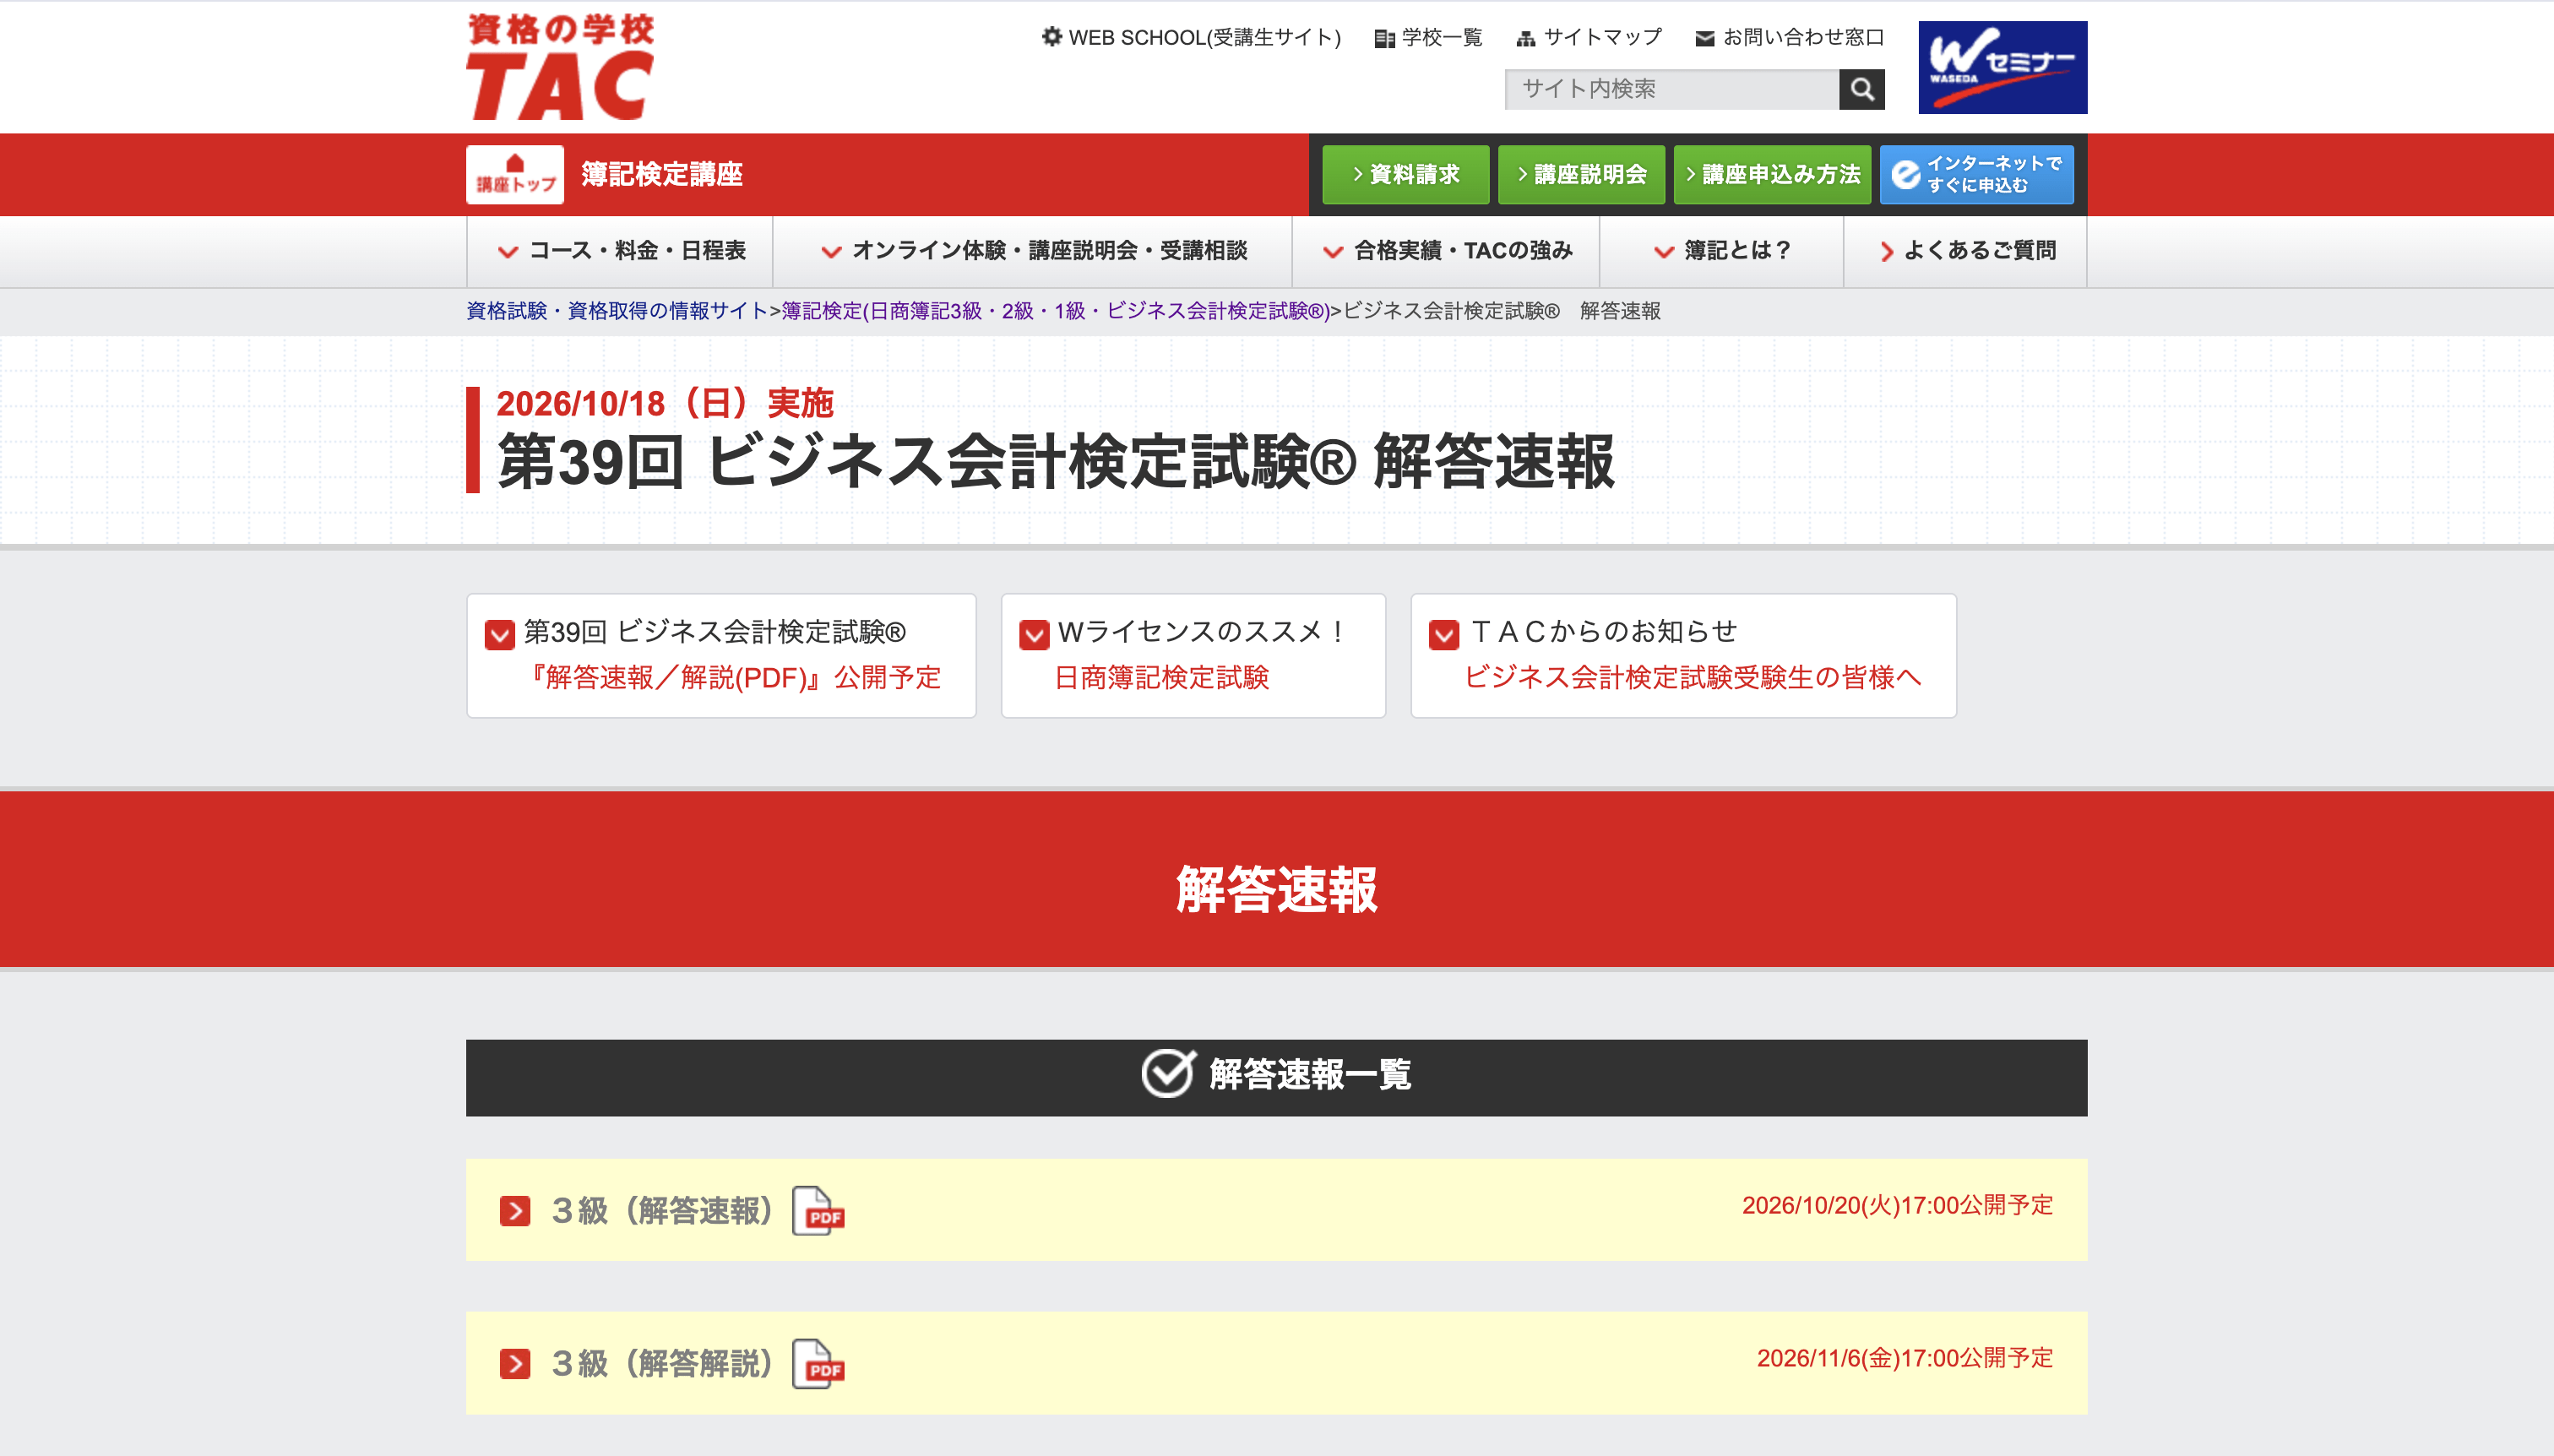
Task: Open the W Seminar Waseda banner
Action: 2002,67
